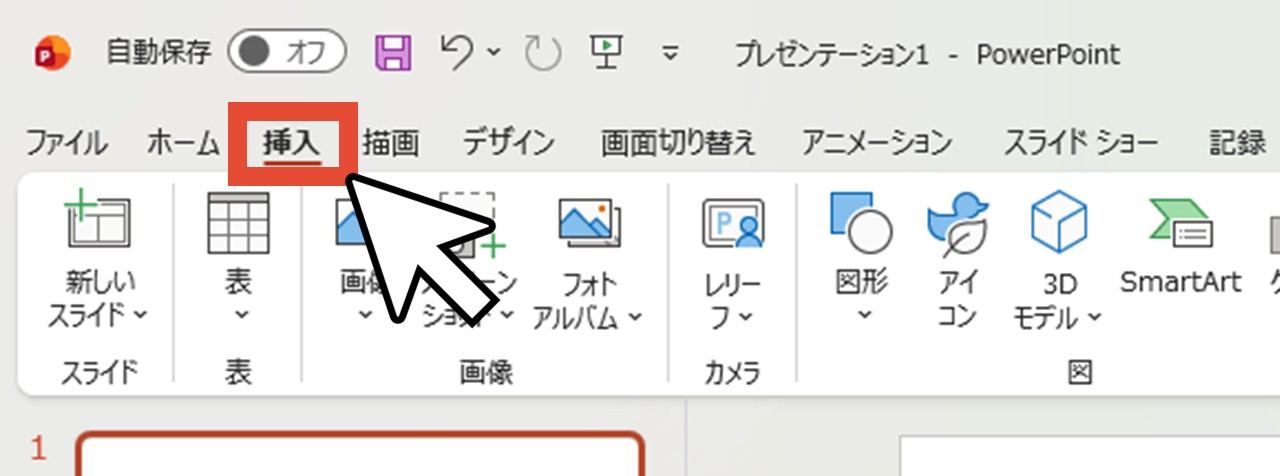Click the レリーフ cameo icon
Viewport: 1280px width, 476px height.
point(733,223)
